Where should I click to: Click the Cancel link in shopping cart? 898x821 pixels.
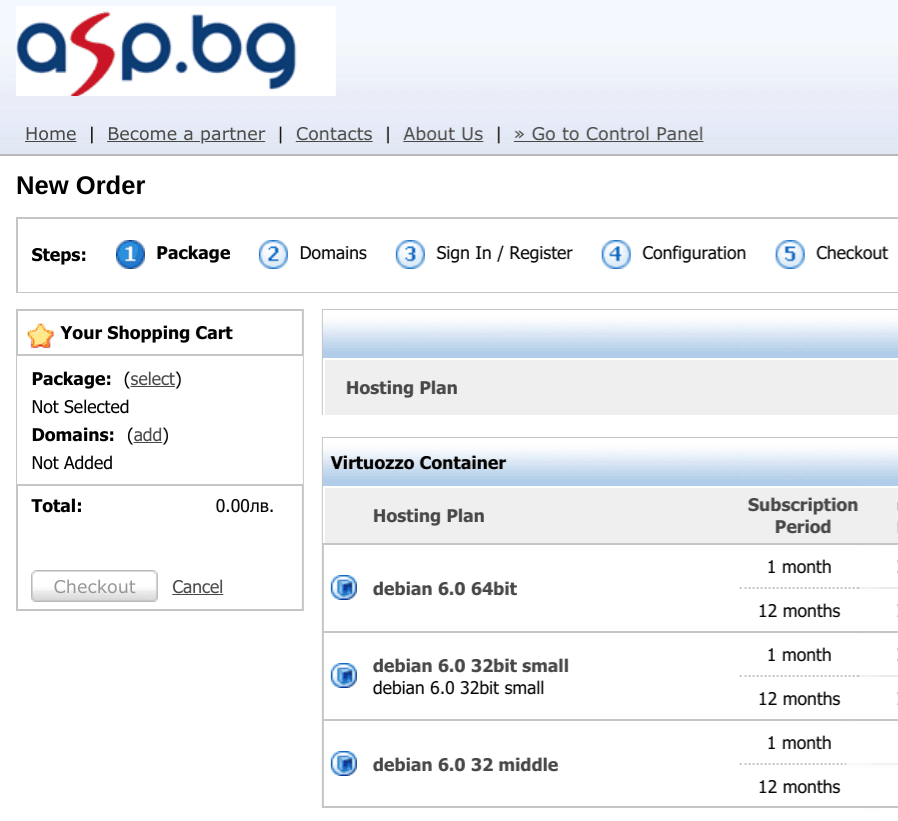pyautogui.click(x=198, y=587)
